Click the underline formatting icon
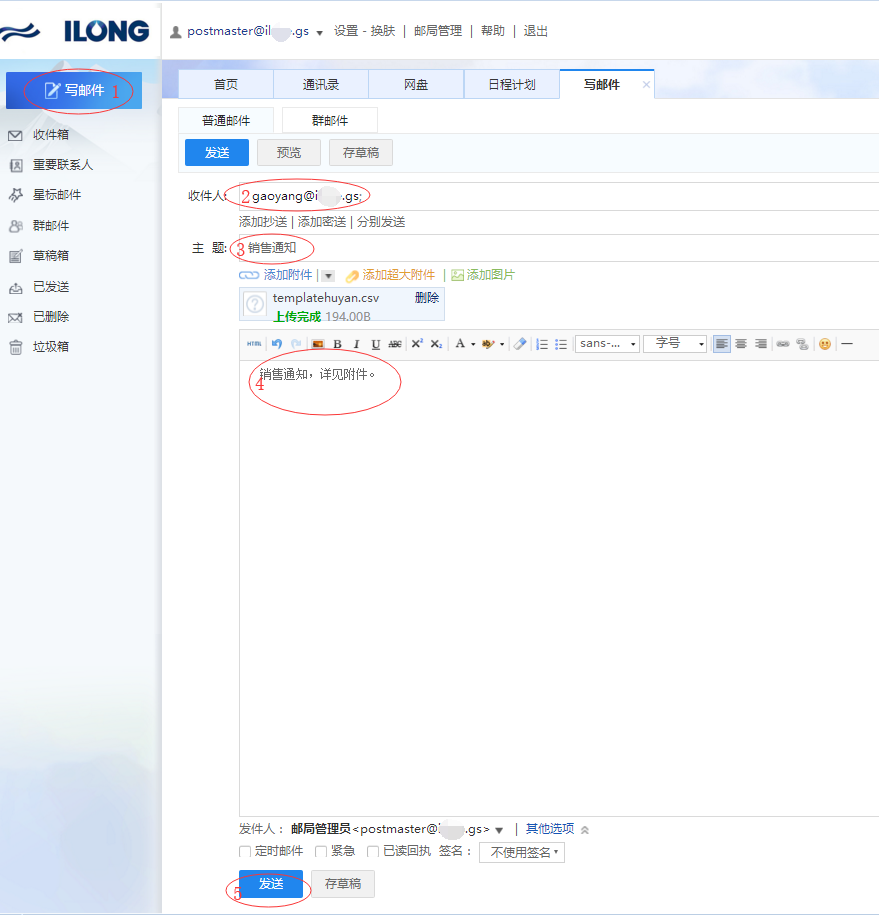 pos(376,344)
